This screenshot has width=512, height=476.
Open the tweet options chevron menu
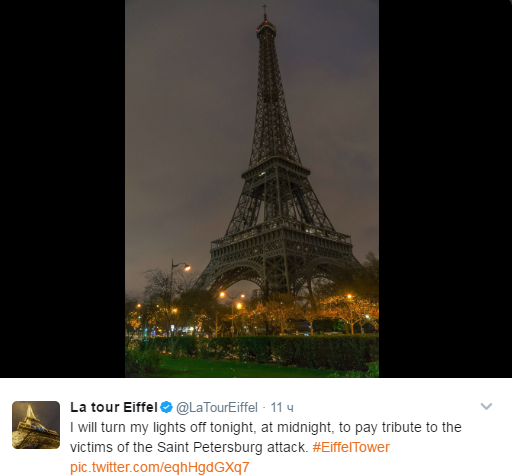tap(486, 406)
